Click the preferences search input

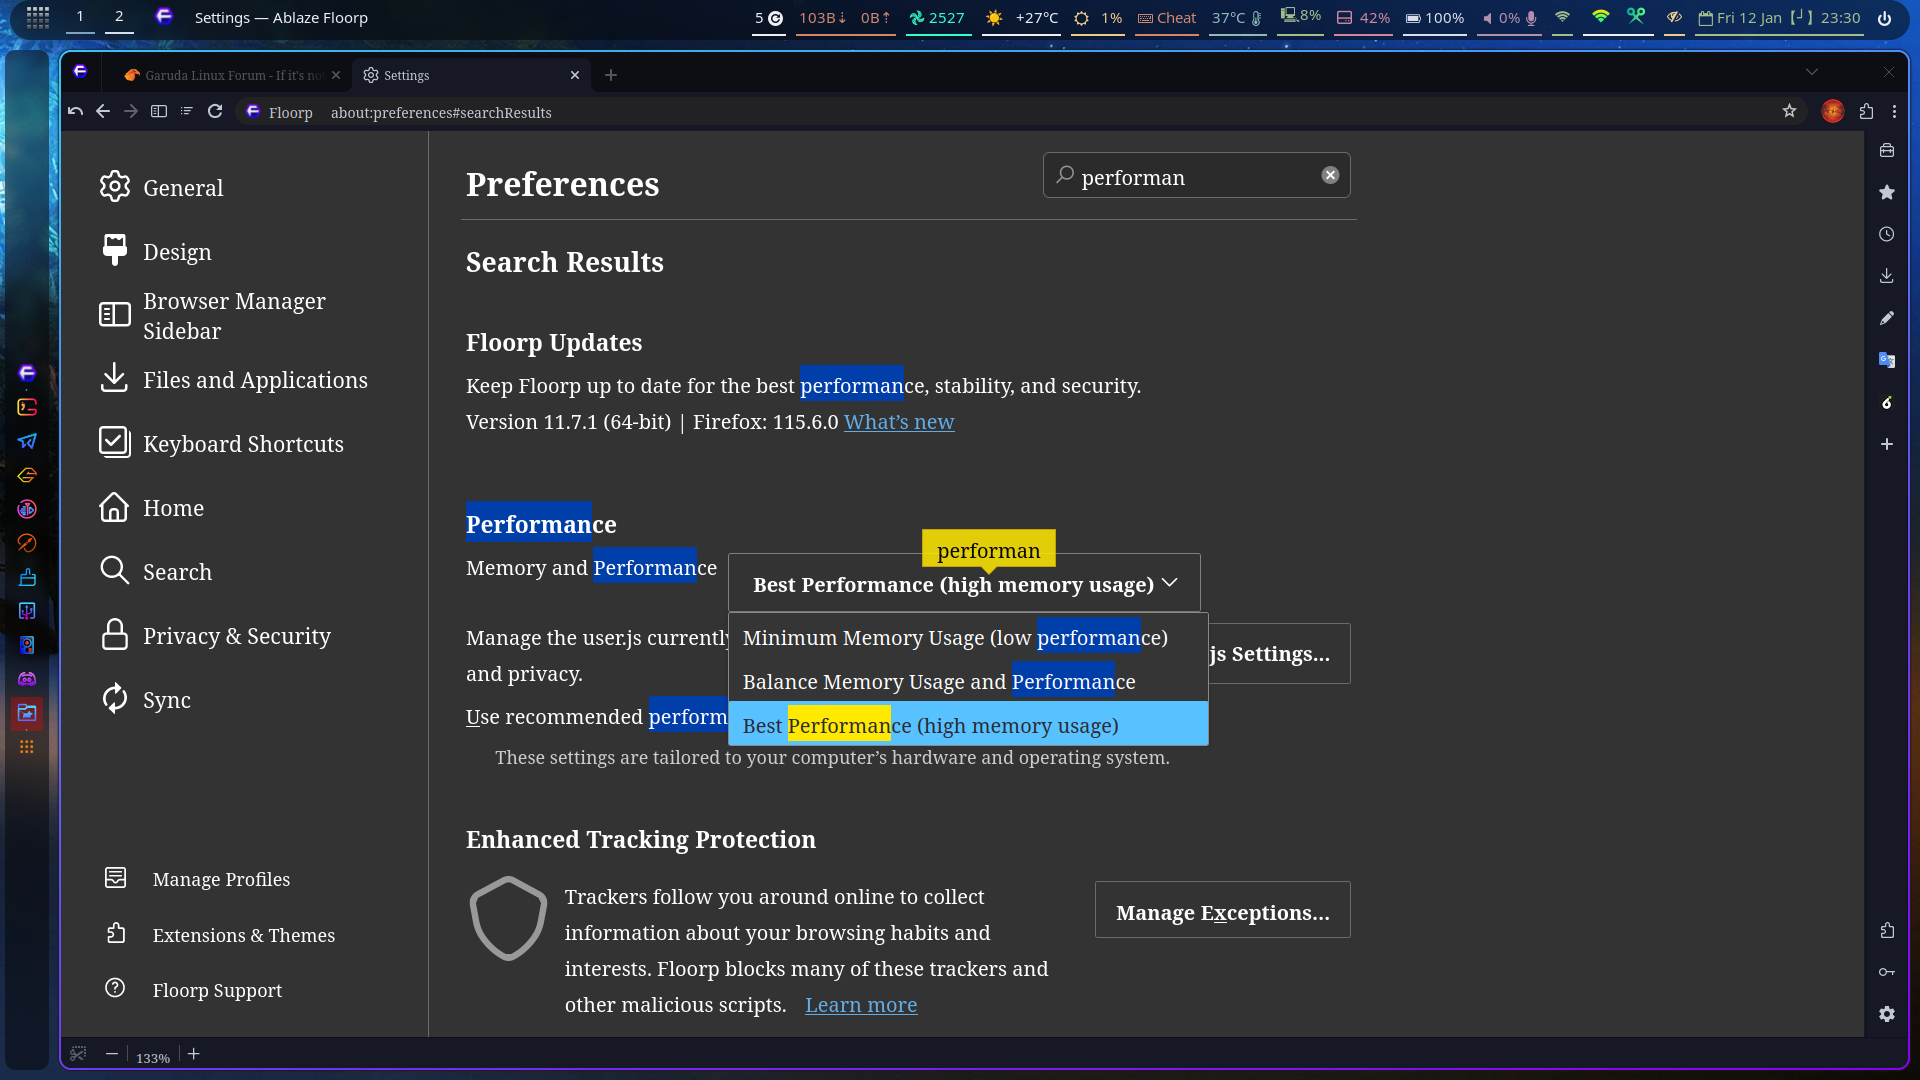click(x=1195, y=176)
